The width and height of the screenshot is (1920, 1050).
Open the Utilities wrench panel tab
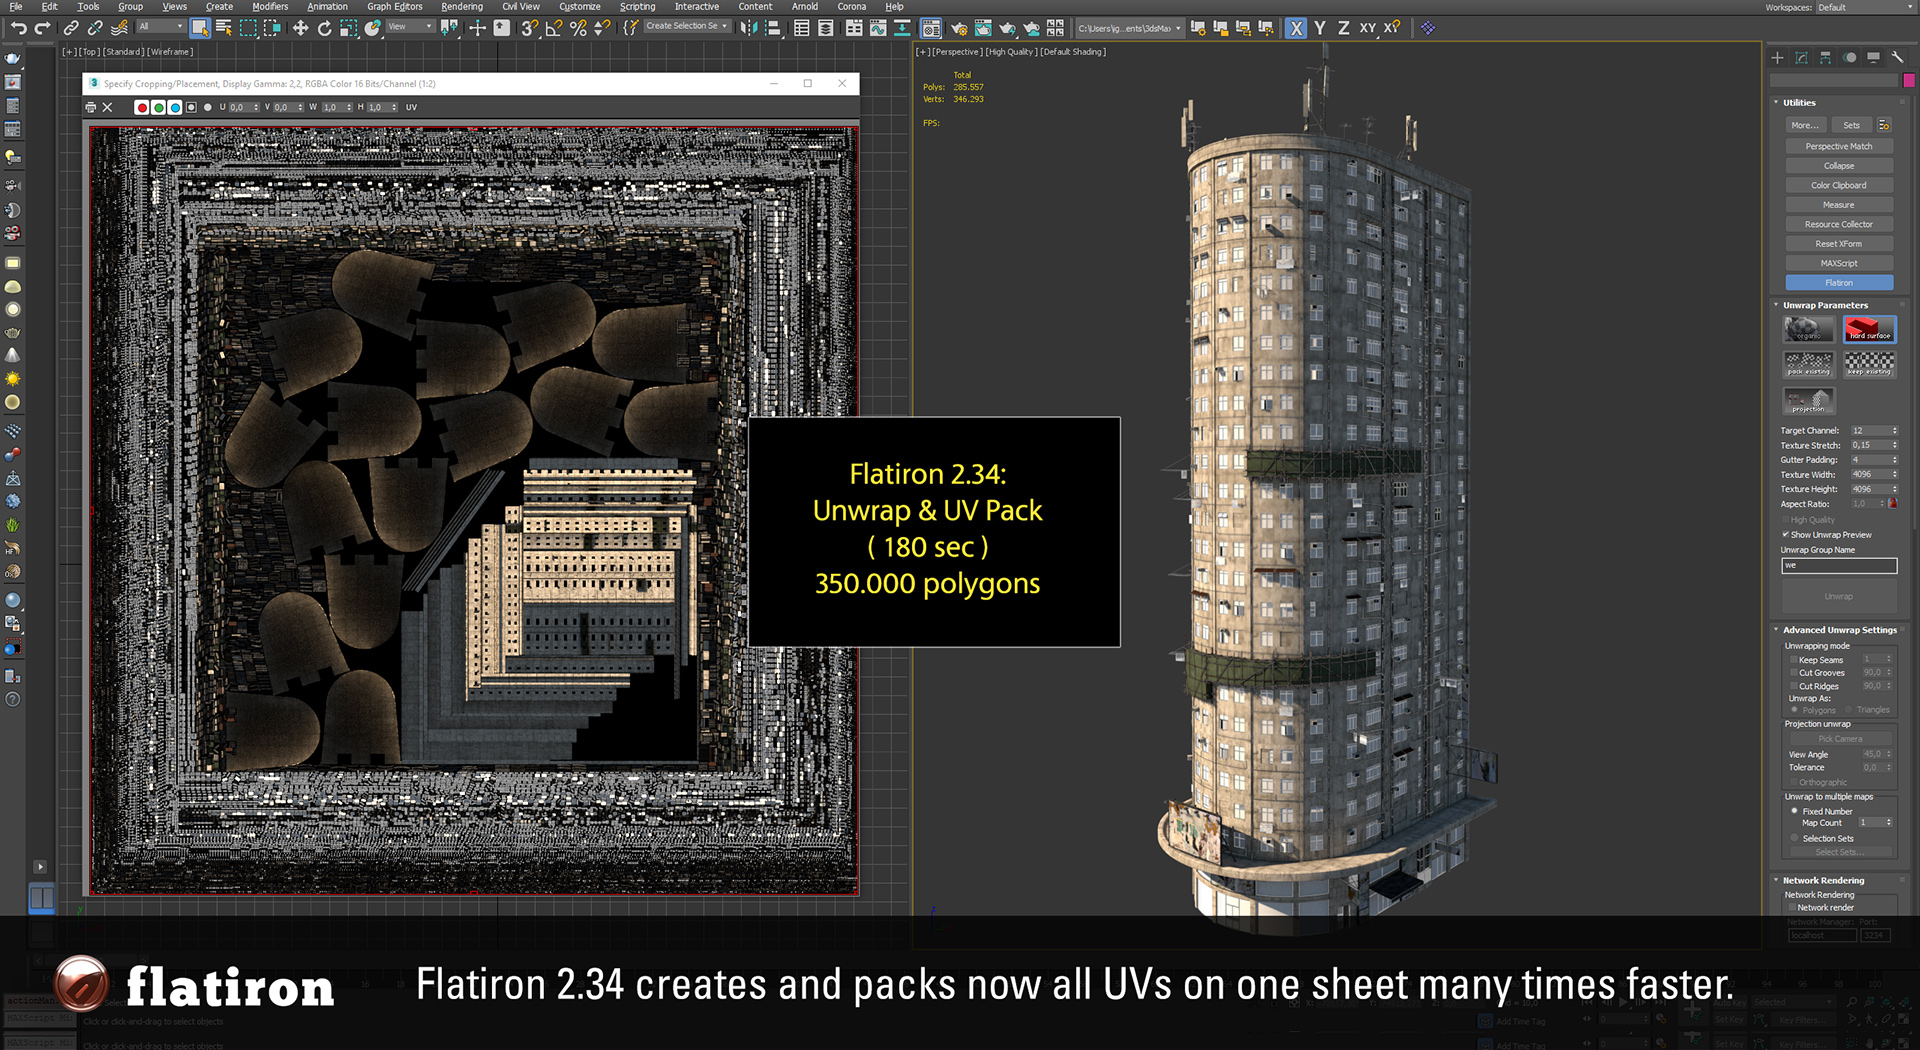click(1897, 58)
